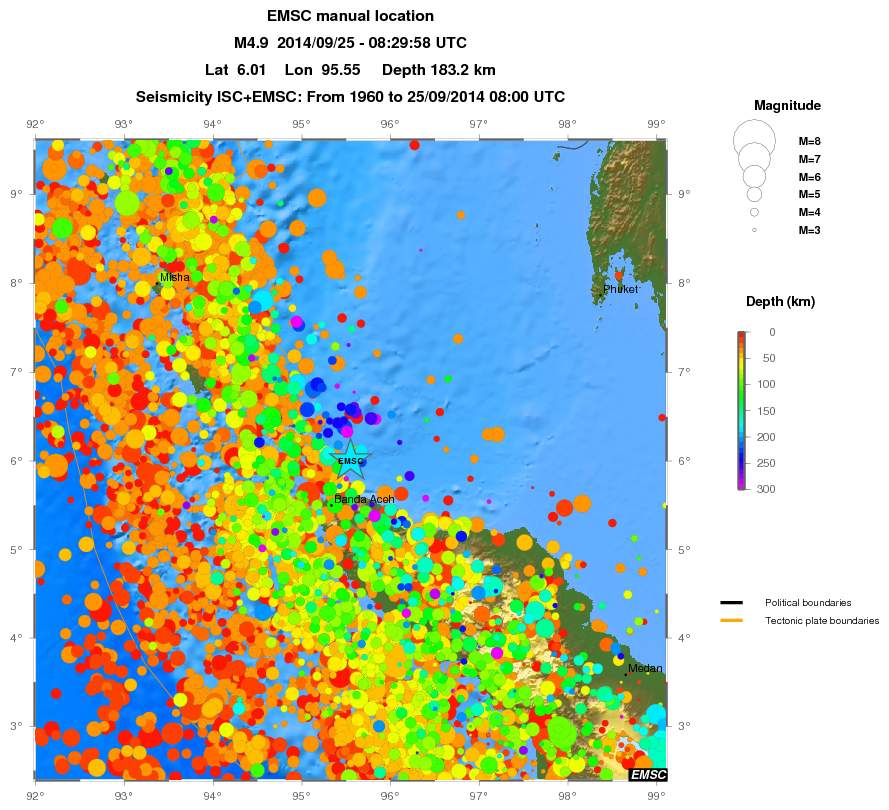Click the top axis 99° longitude label
This screenshot has height=810, width=889.
point(656,124)
